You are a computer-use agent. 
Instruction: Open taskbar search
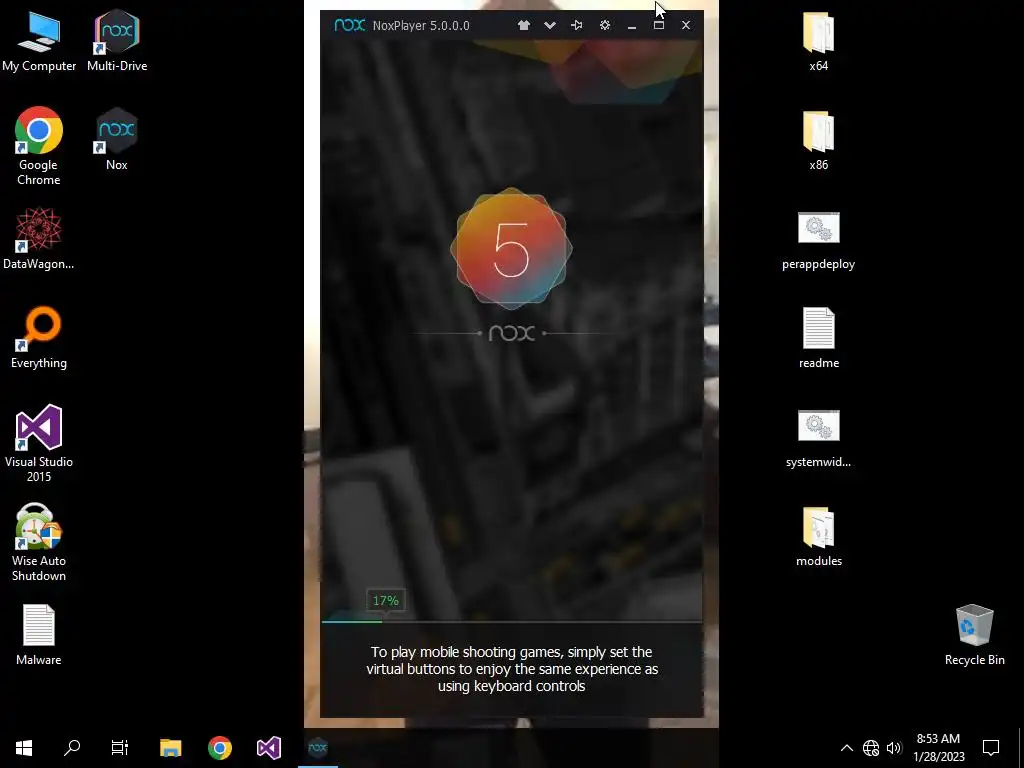pos(72,748)
